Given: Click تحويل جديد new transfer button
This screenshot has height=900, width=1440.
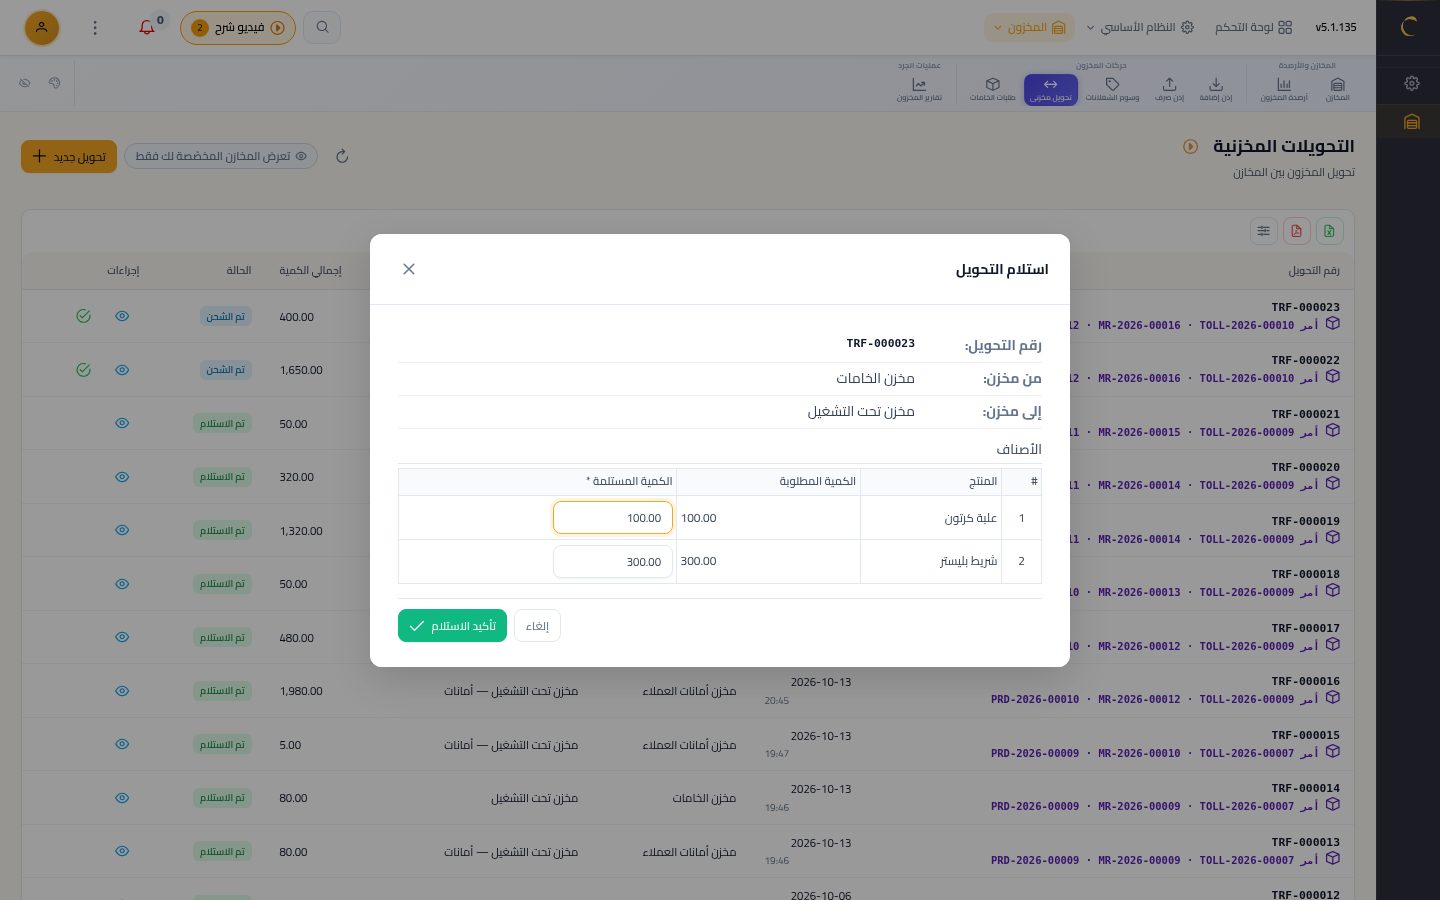Looking at the screenshot, I should [x=69, y=156].
